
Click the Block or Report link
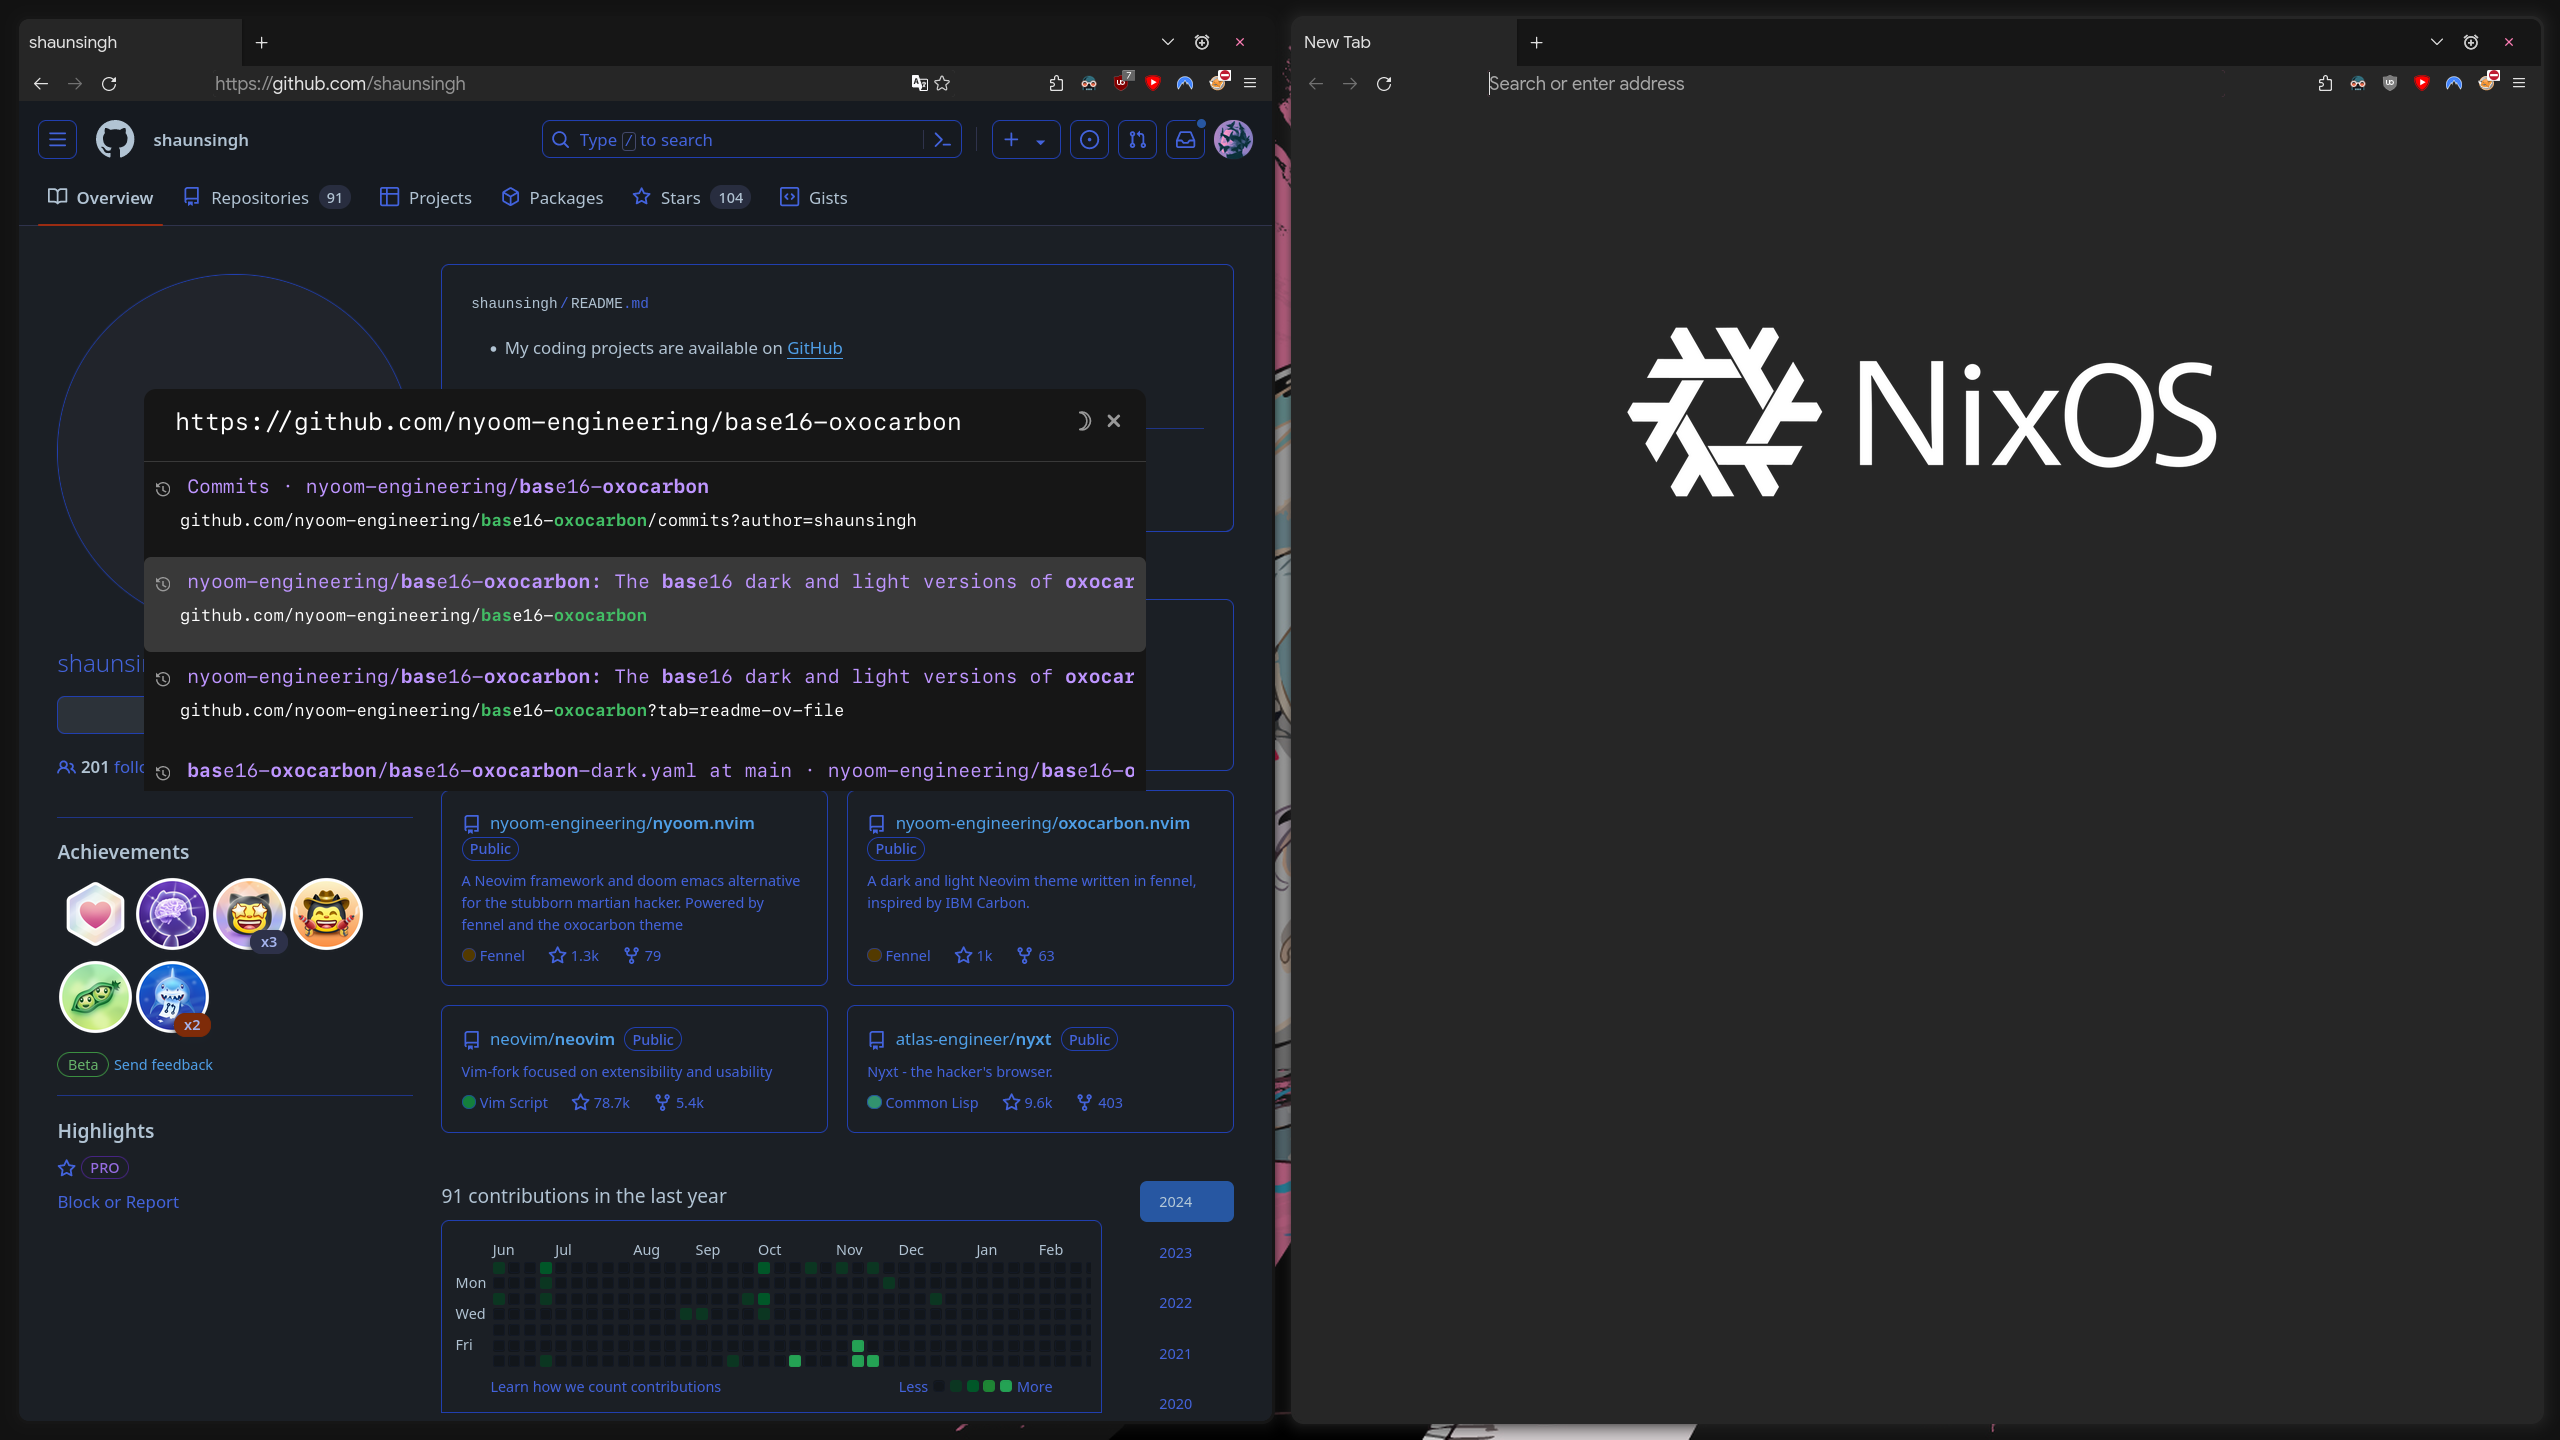118,1202
